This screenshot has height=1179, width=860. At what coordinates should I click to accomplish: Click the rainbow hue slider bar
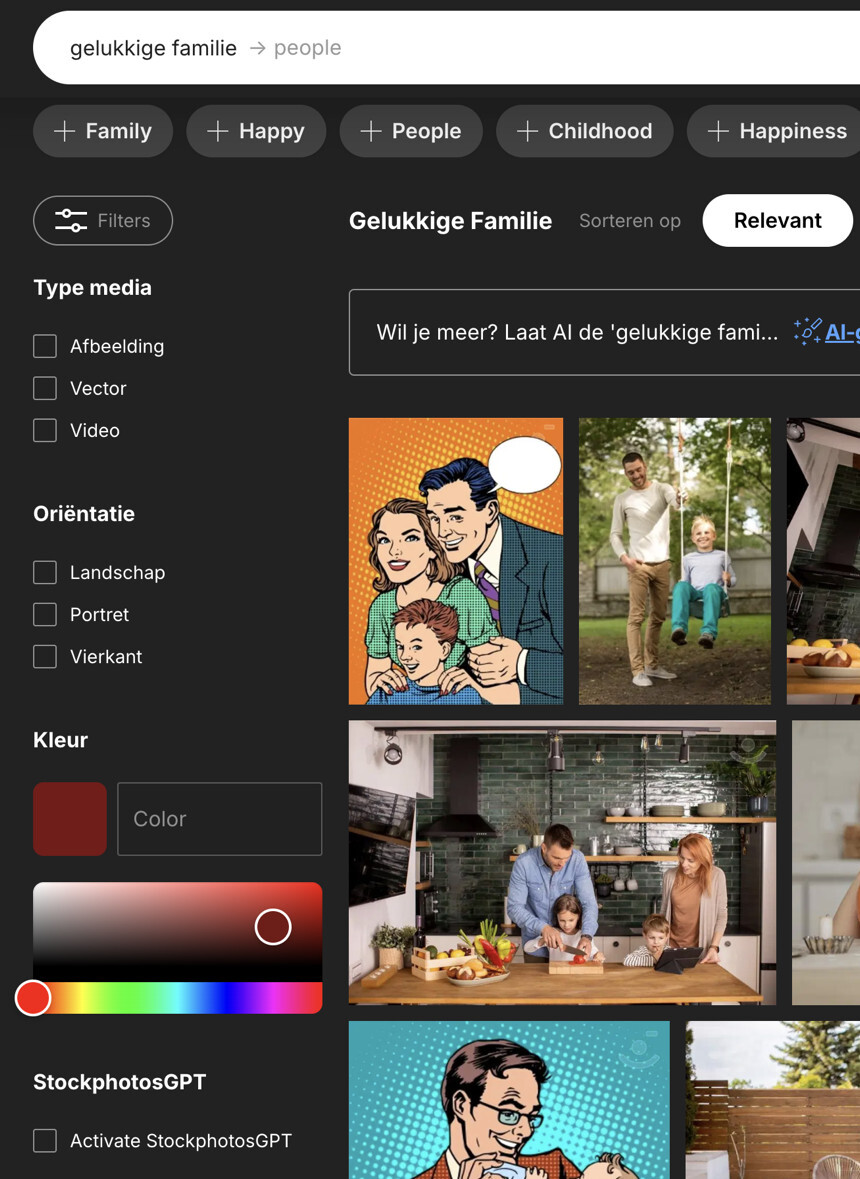[178, 998]
